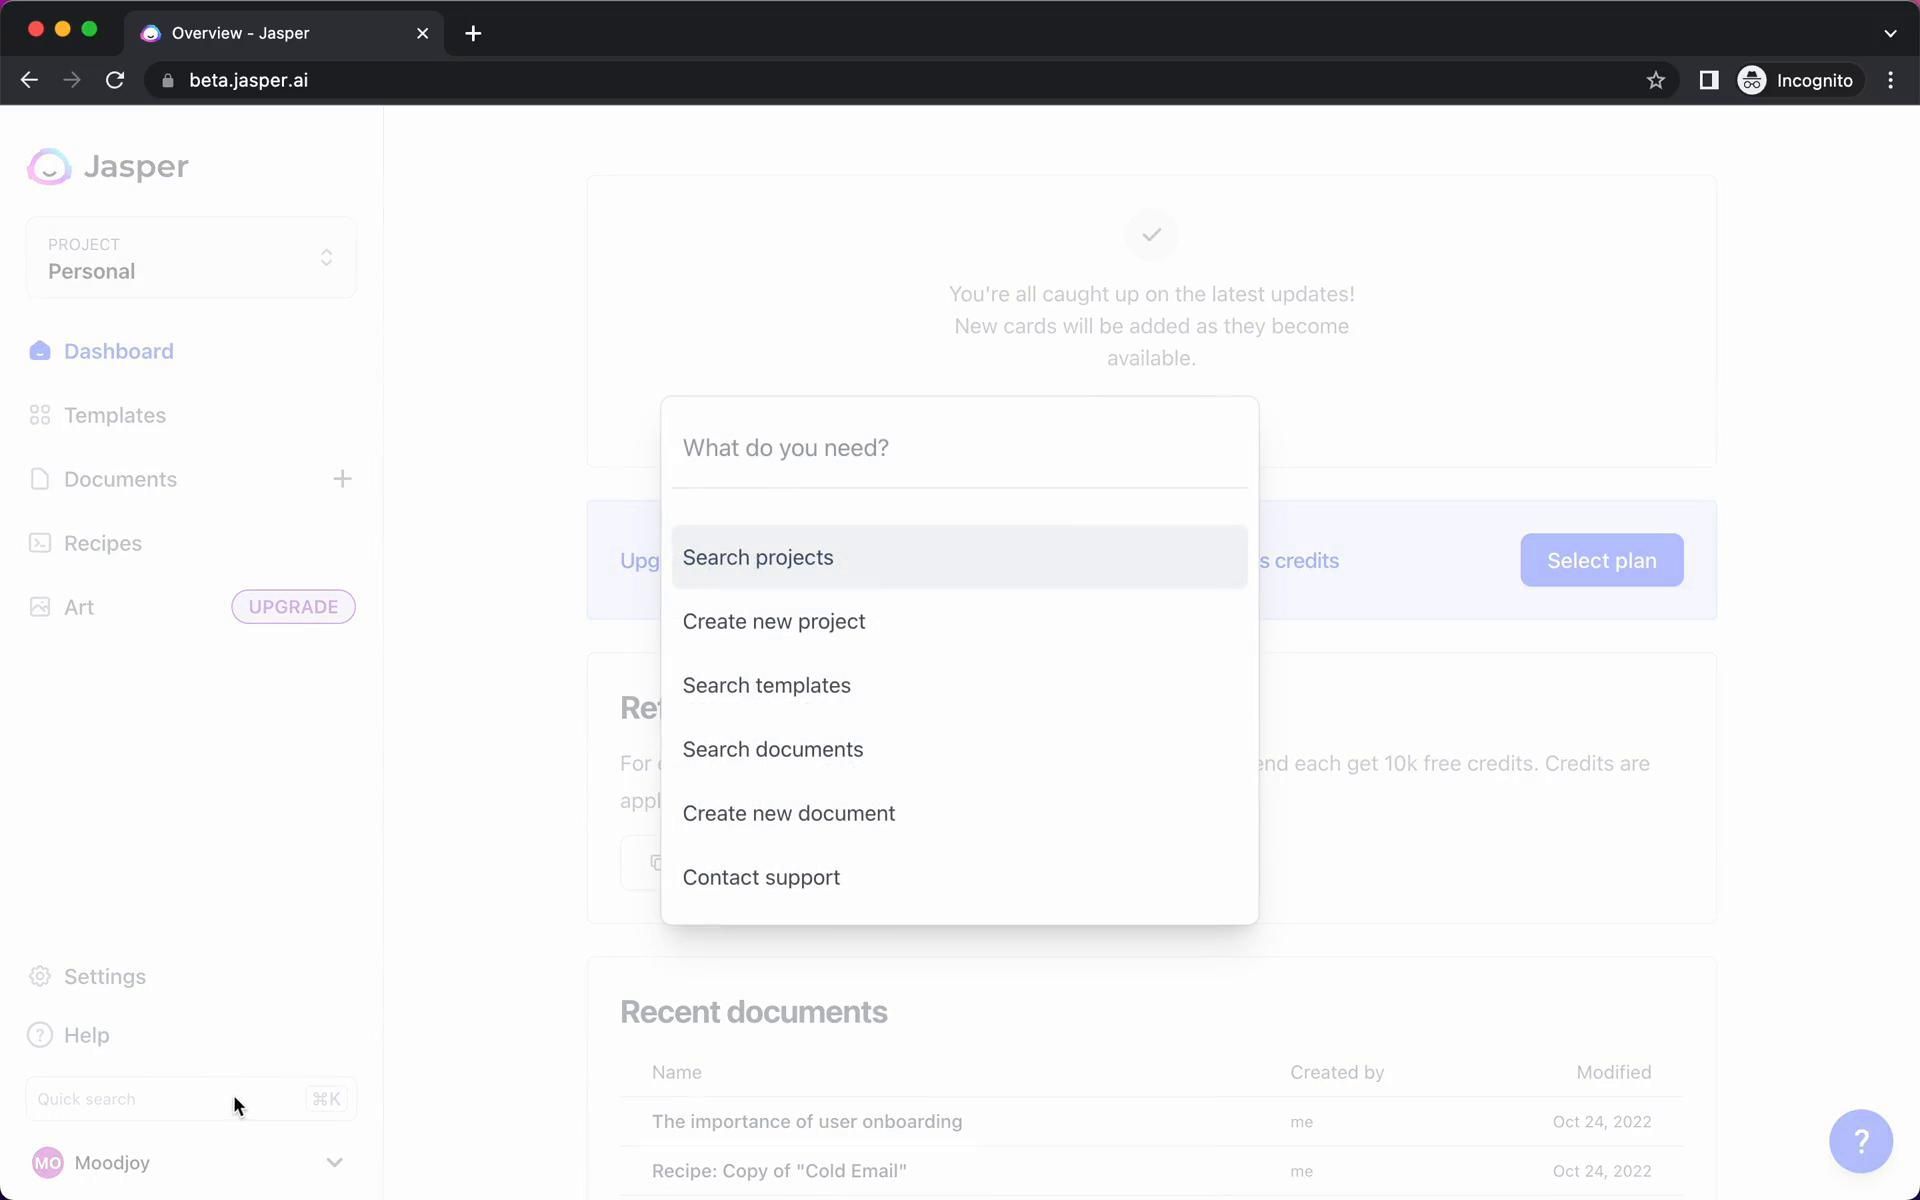The width and height of the screenshot is (1920, 1200).
Task: Click the Art image icon
Action: coord(40,607)
